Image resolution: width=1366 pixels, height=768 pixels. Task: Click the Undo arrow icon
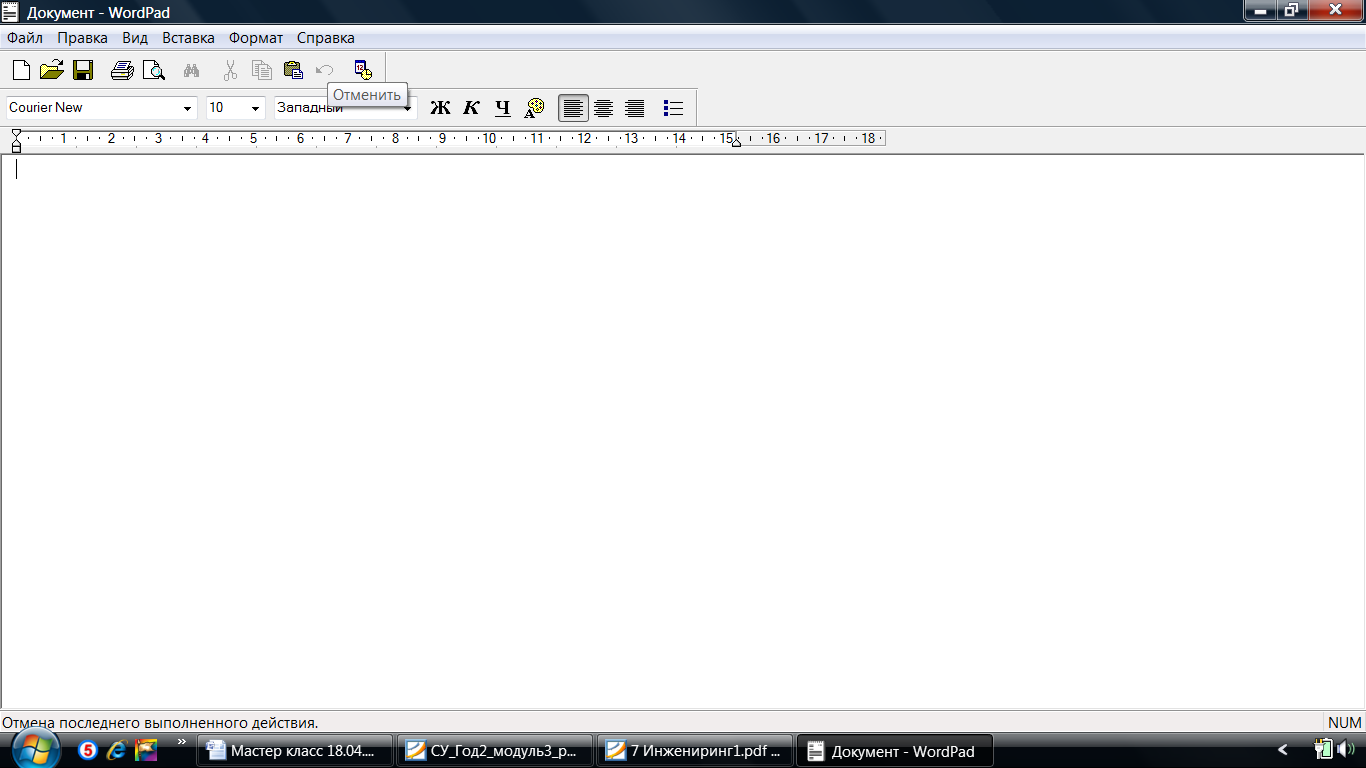(324, 70)
